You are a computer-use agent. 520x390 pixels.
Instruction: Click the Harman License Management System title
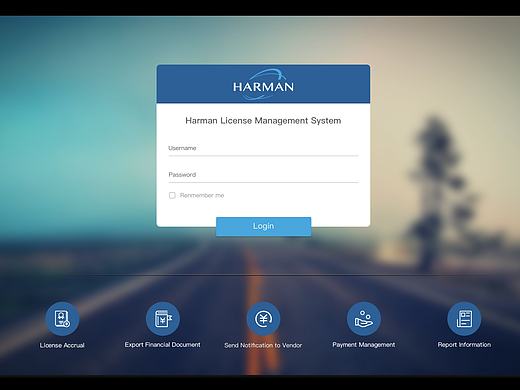(263, 121)
